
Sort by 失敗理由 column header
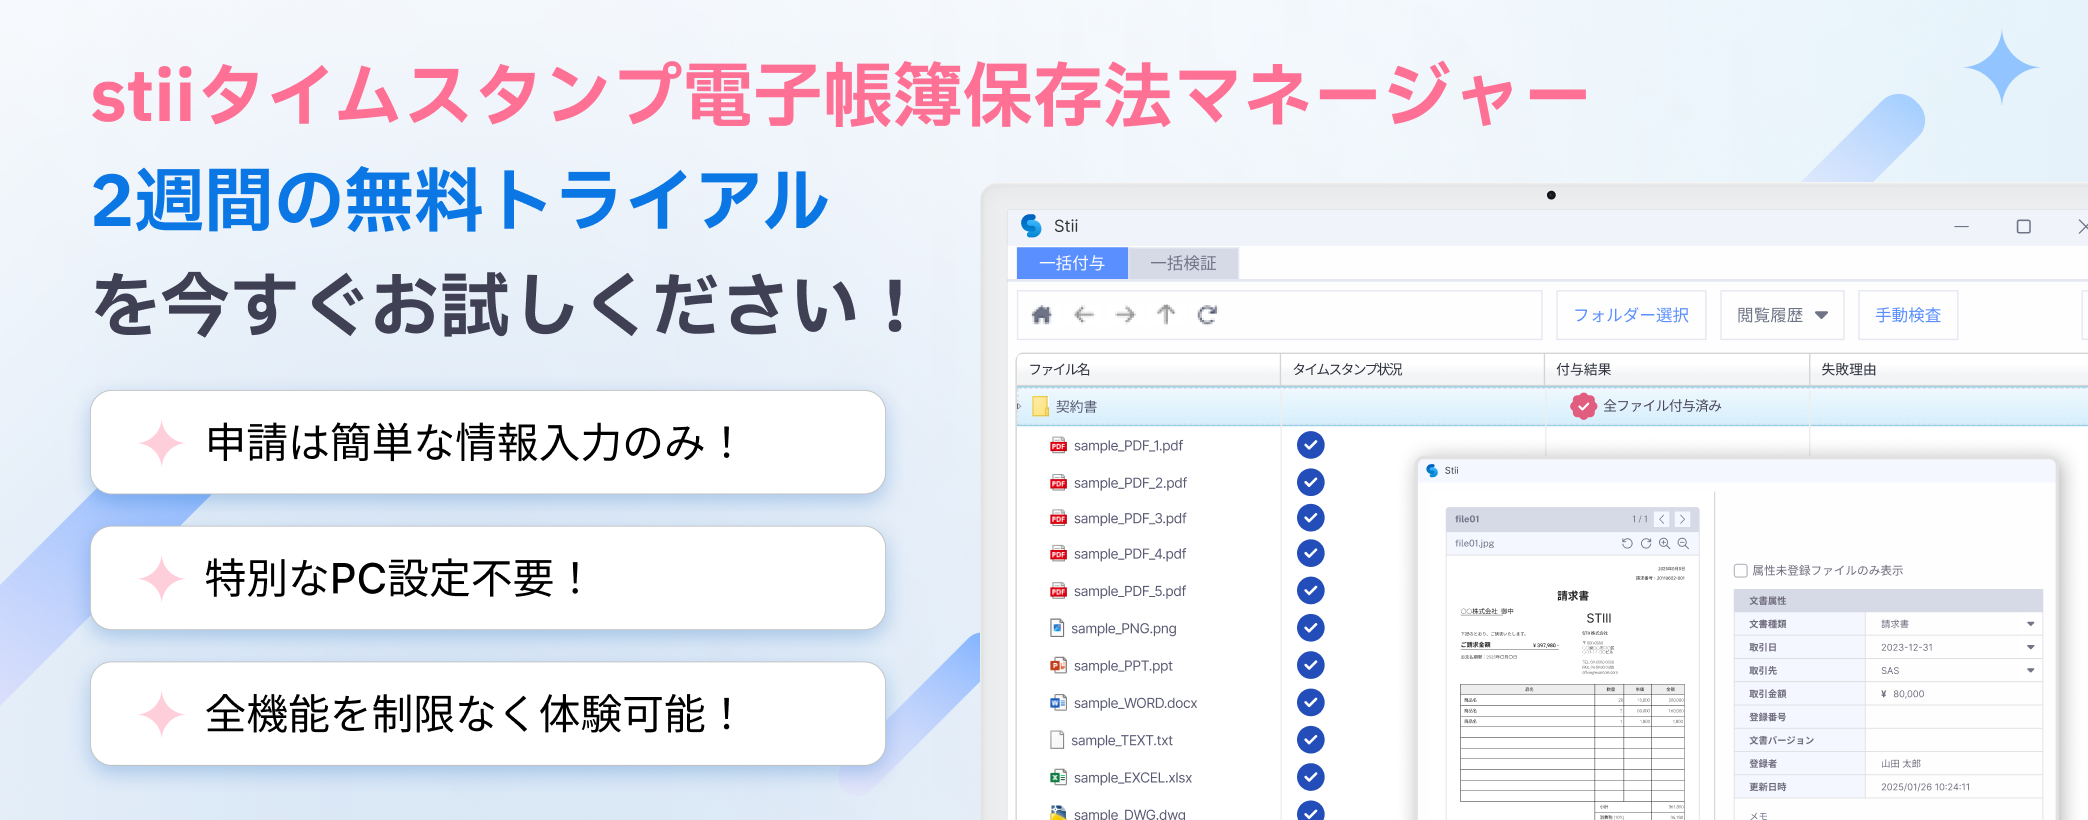1948,369
